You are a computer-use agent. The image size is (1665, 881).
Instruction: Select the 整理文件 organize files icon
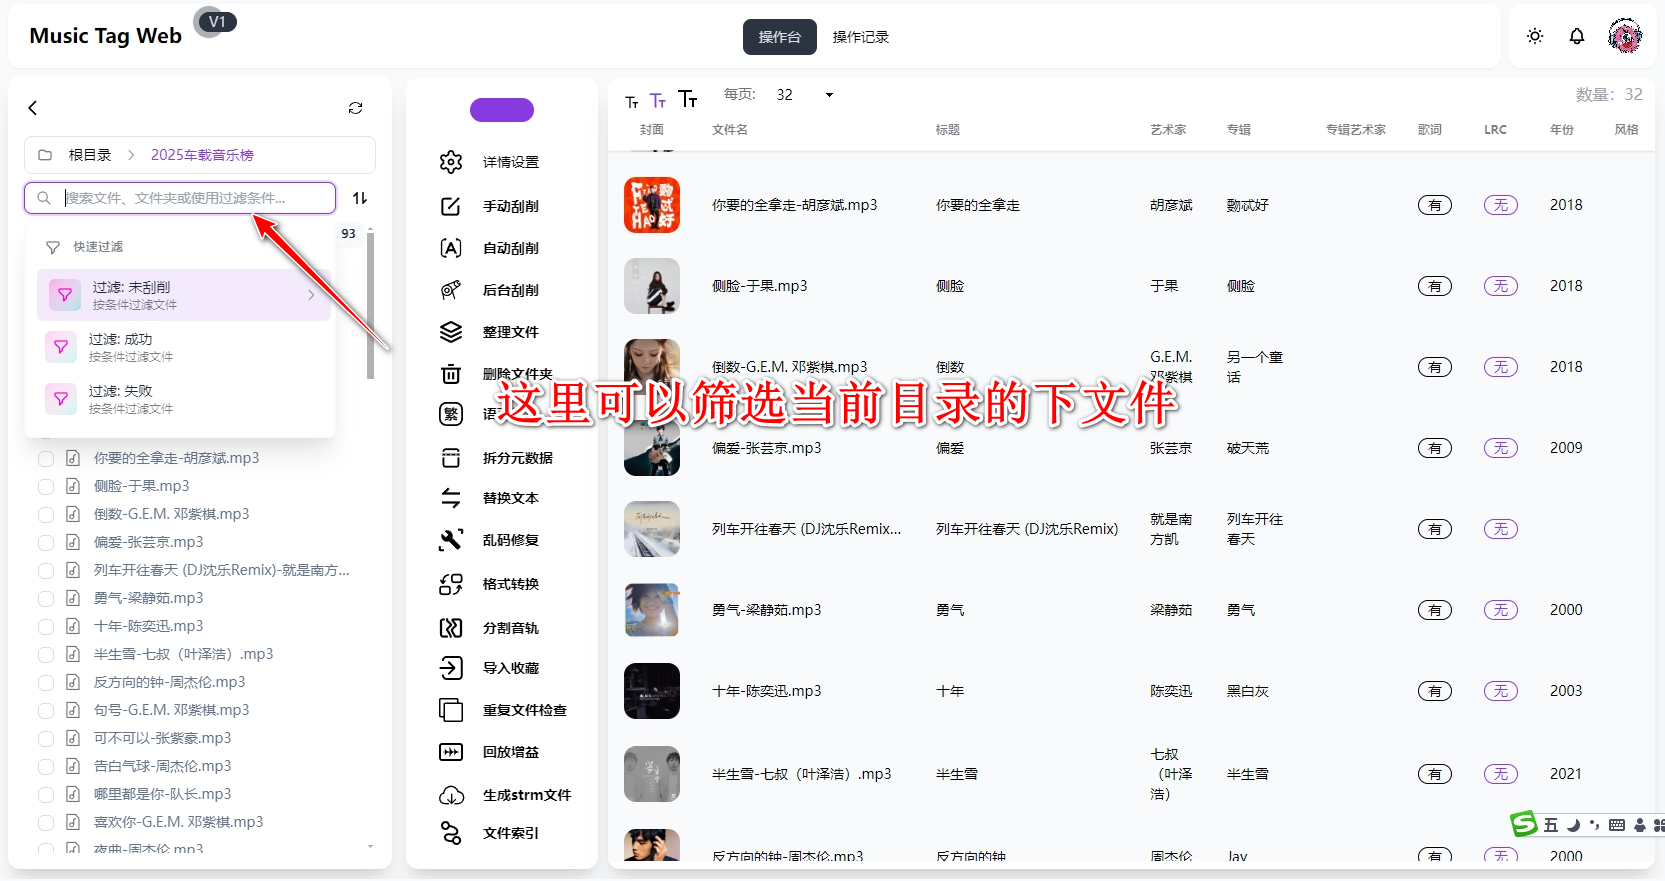451,332
